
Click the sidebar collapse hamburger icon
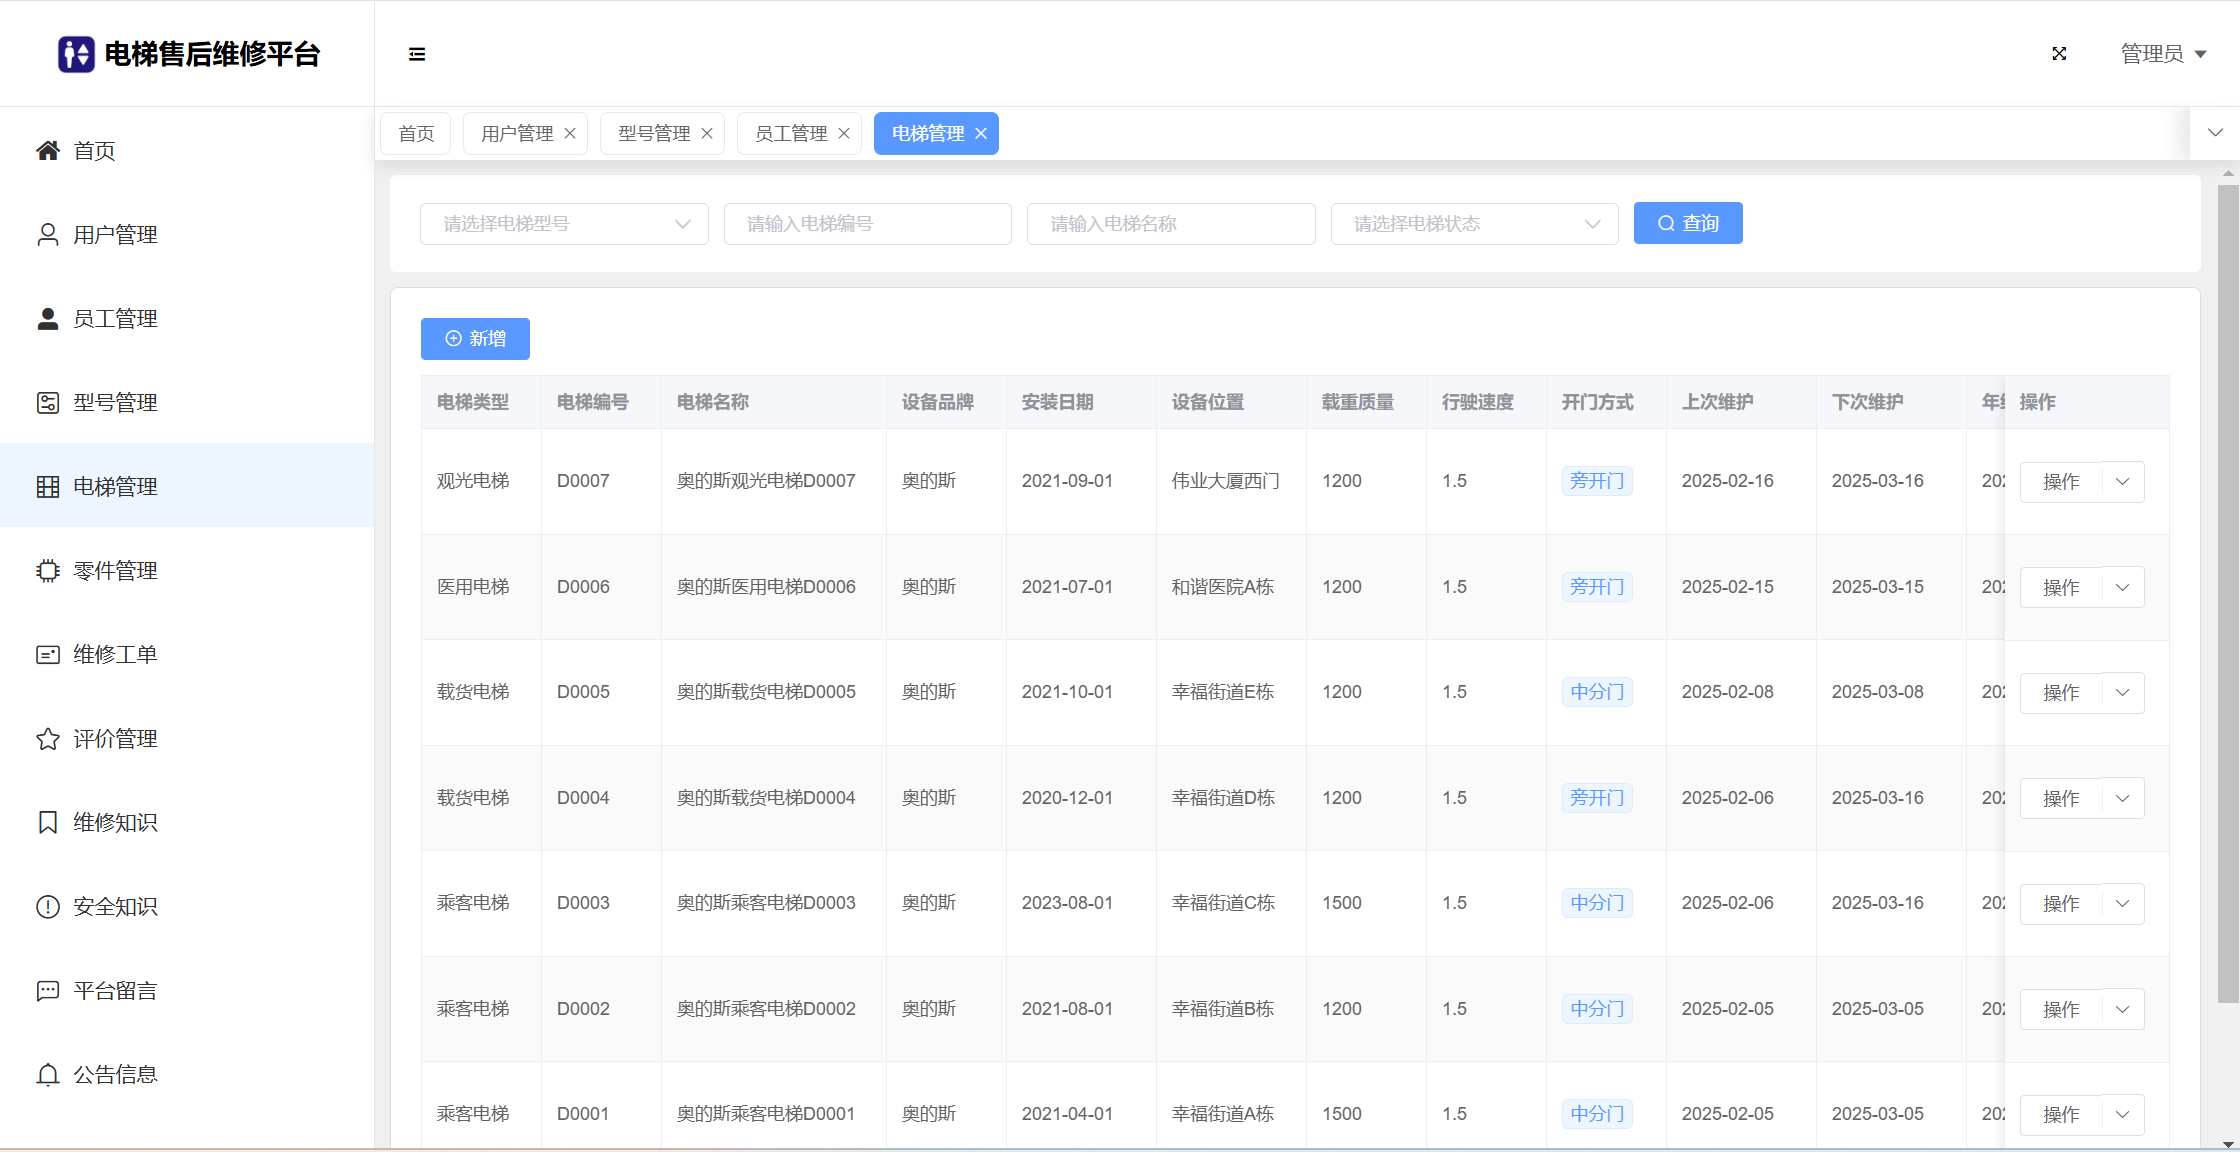pyautogui.click(x=417, y=54)
